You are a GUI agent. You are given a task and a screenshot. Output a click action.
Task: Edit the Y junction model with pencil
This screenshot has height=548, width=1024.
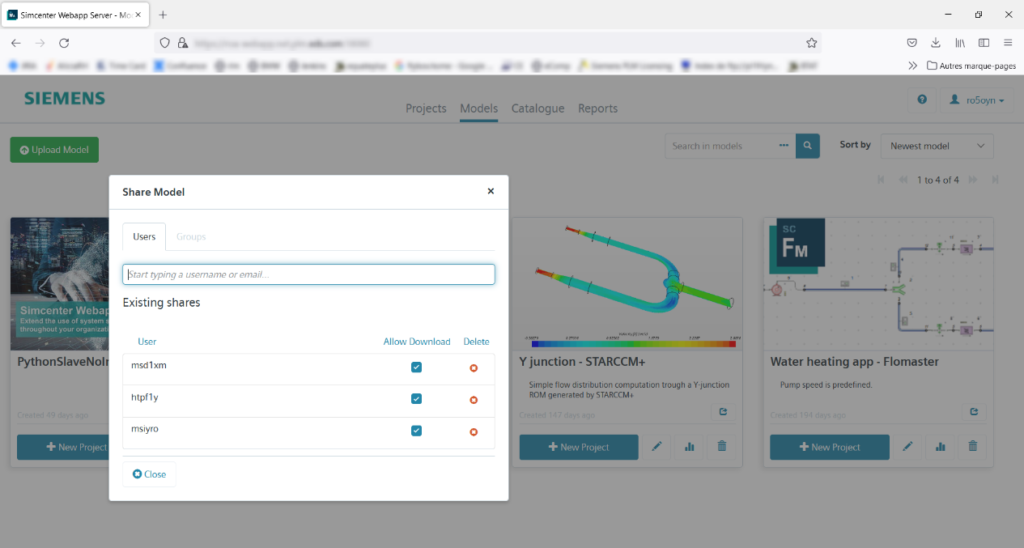click(x=656, y=447)
